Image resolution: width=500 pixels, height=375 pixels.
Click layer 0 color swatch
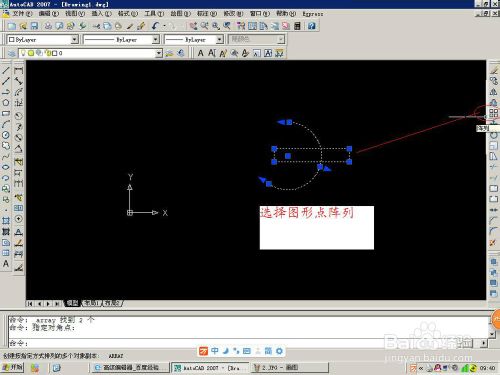(x=54, y=53)
